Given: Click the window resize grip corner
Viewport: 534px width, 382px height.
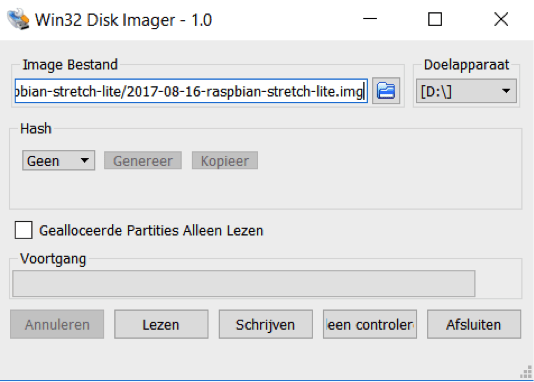Looking at the screenshot, I should [526, 372].
